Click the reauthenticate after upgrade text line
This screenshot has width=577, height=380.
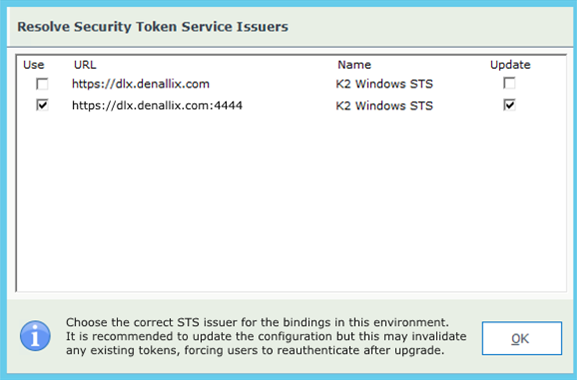[x=255, y=350]
